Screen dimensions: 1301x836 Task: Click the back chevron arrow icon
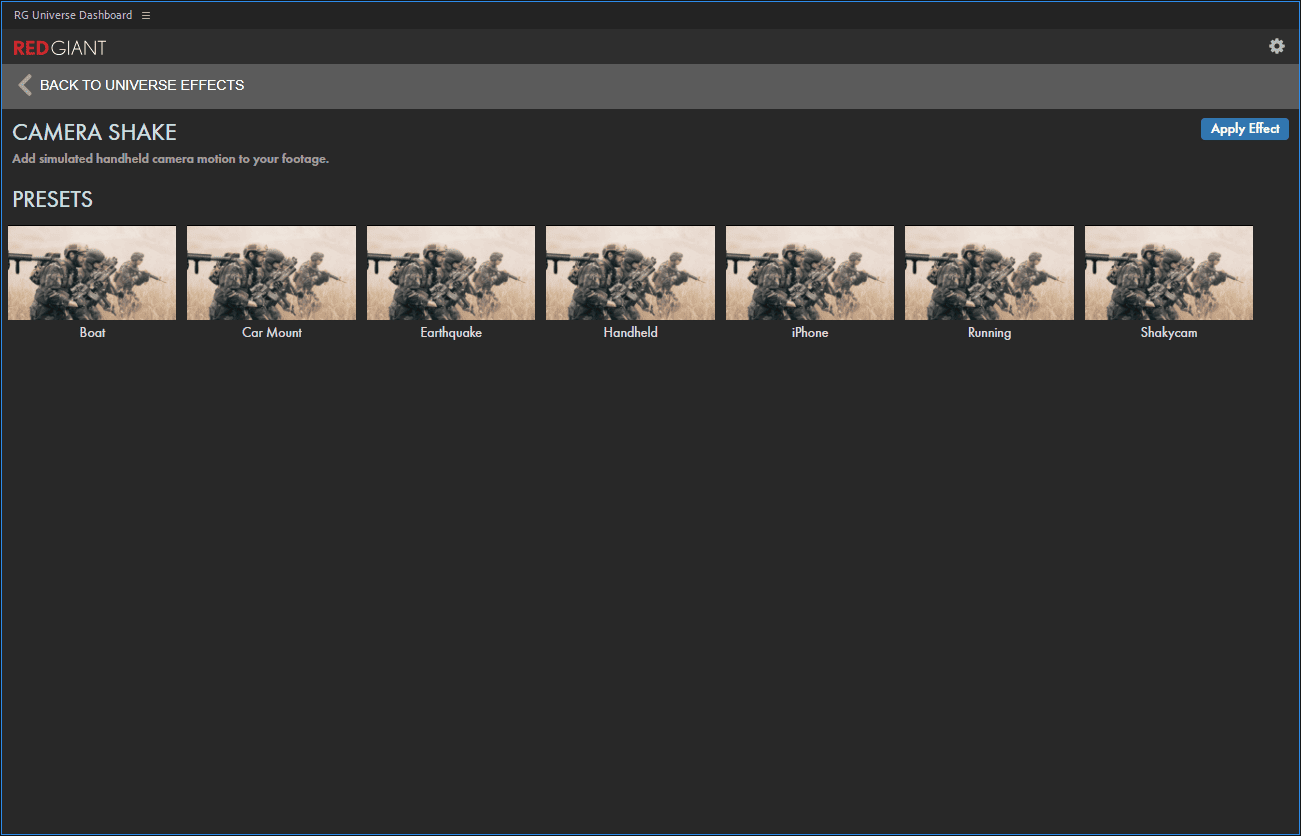pos(25,85)
